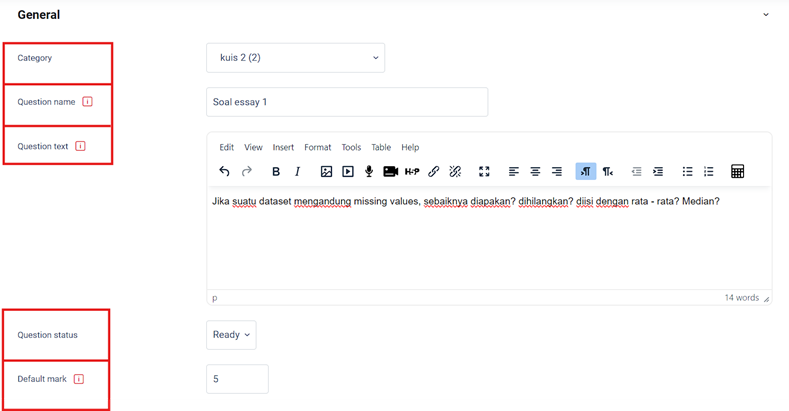Viewport: 789px width, 411px height.
Task: Record video with the camera icon
Action: click(x=390, y=172)
